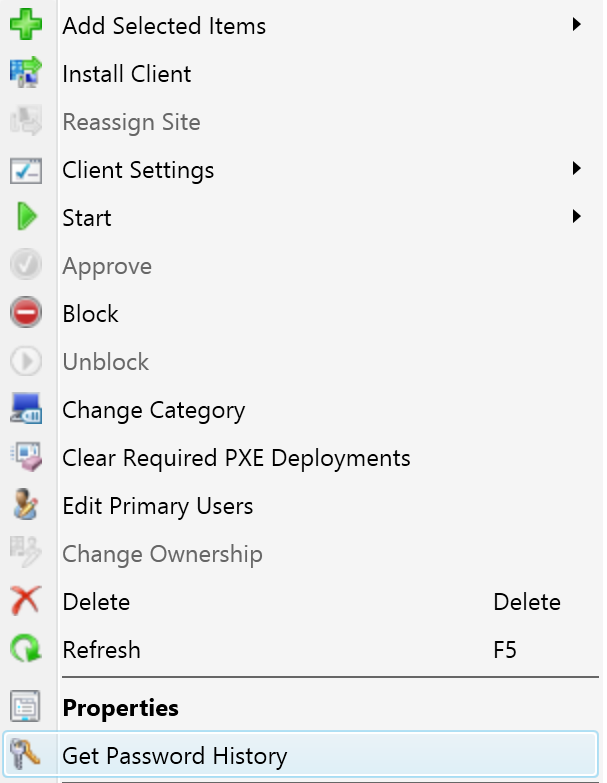Choose Edit Primary Users option
Viewport: 607px width, 783px height.
tap(158, 506)
